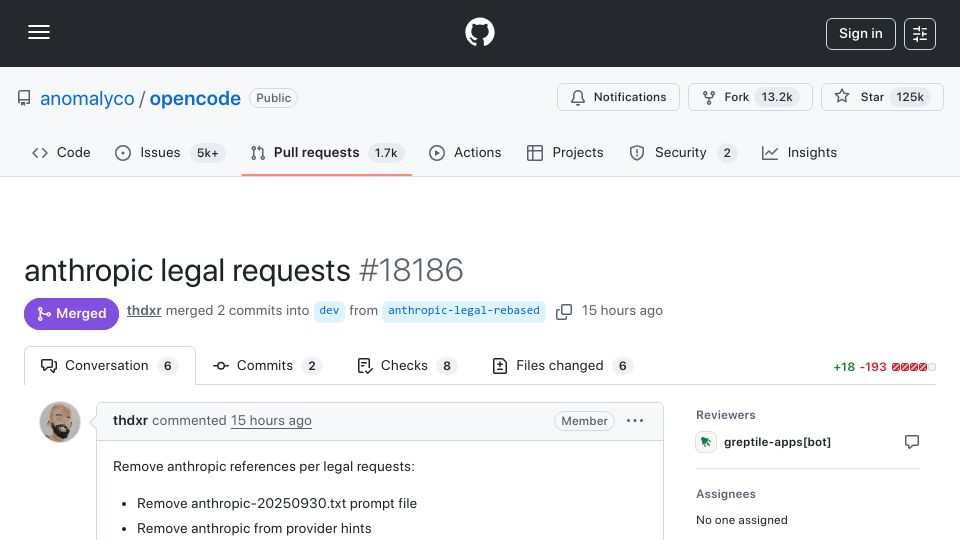Switch to the Conversation tab
This screenshot has height=540, width=960.
(x=110, y=366)
